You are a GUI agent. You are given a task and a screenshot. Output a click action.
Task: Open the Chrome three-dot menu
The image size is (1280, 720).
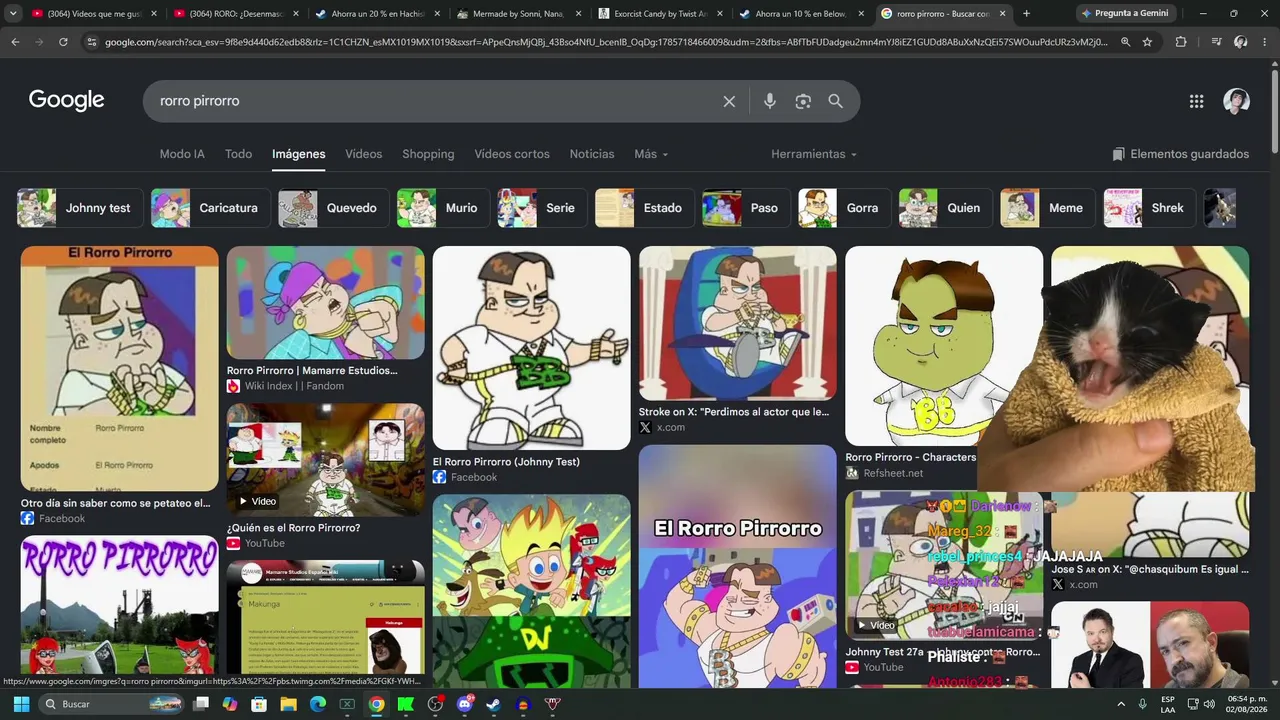[1265, 42]
